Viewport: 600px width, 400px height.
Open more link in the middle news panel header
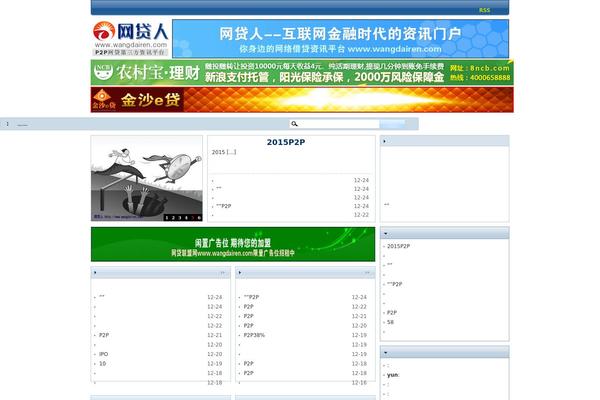coord(367,273)
